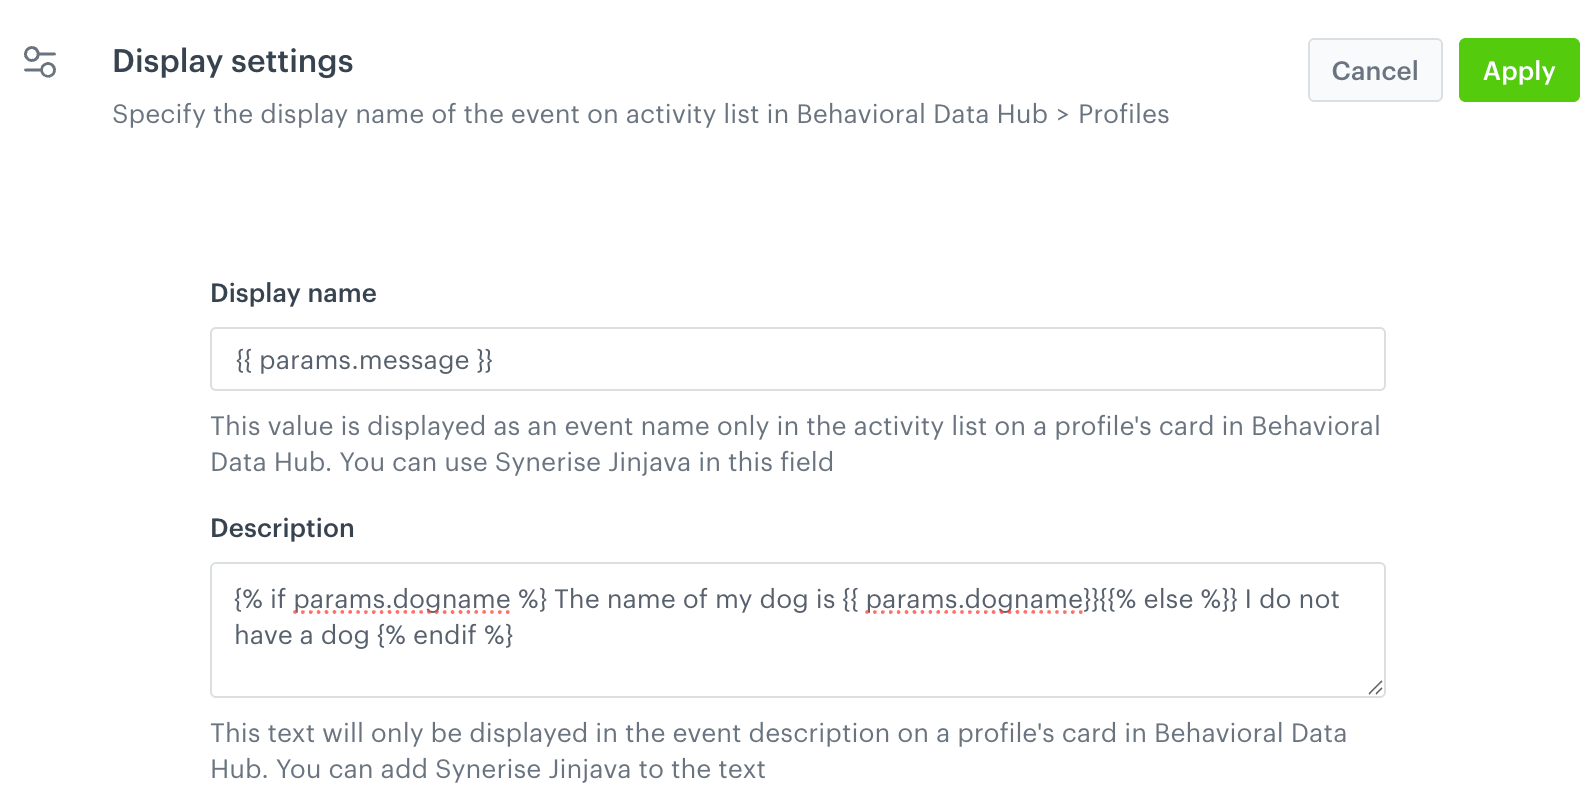Select the {{ params.message }} text in Display name
The width and height of the screenshot is (1596, 794).
point(364,359)
